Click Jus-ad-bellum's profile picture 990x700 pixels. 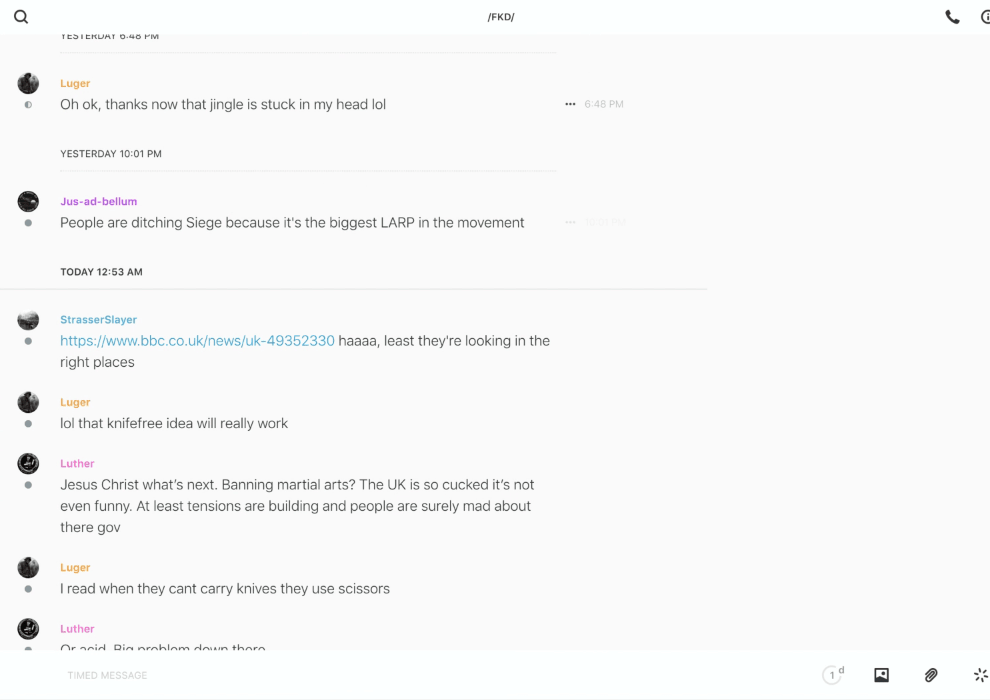28,202
